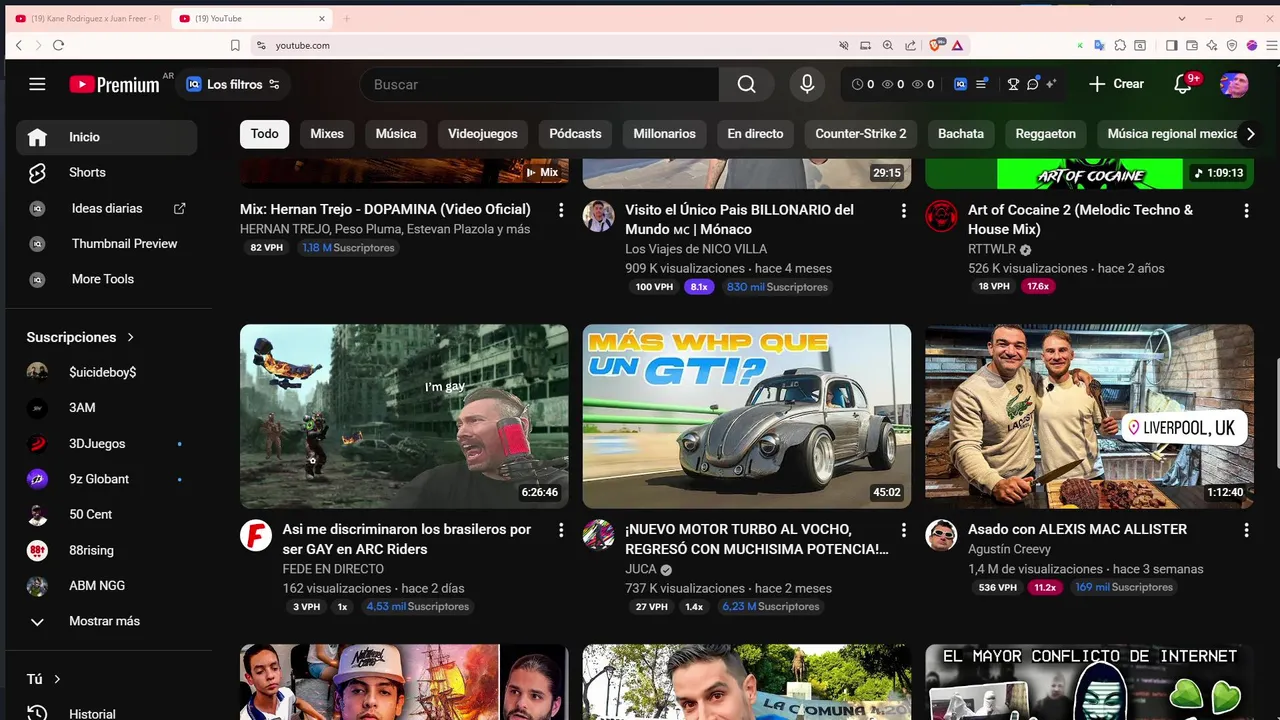Open options menu for Mónaco video
The height and width of the screenshot is (720, 1280).
pos(903,210)
